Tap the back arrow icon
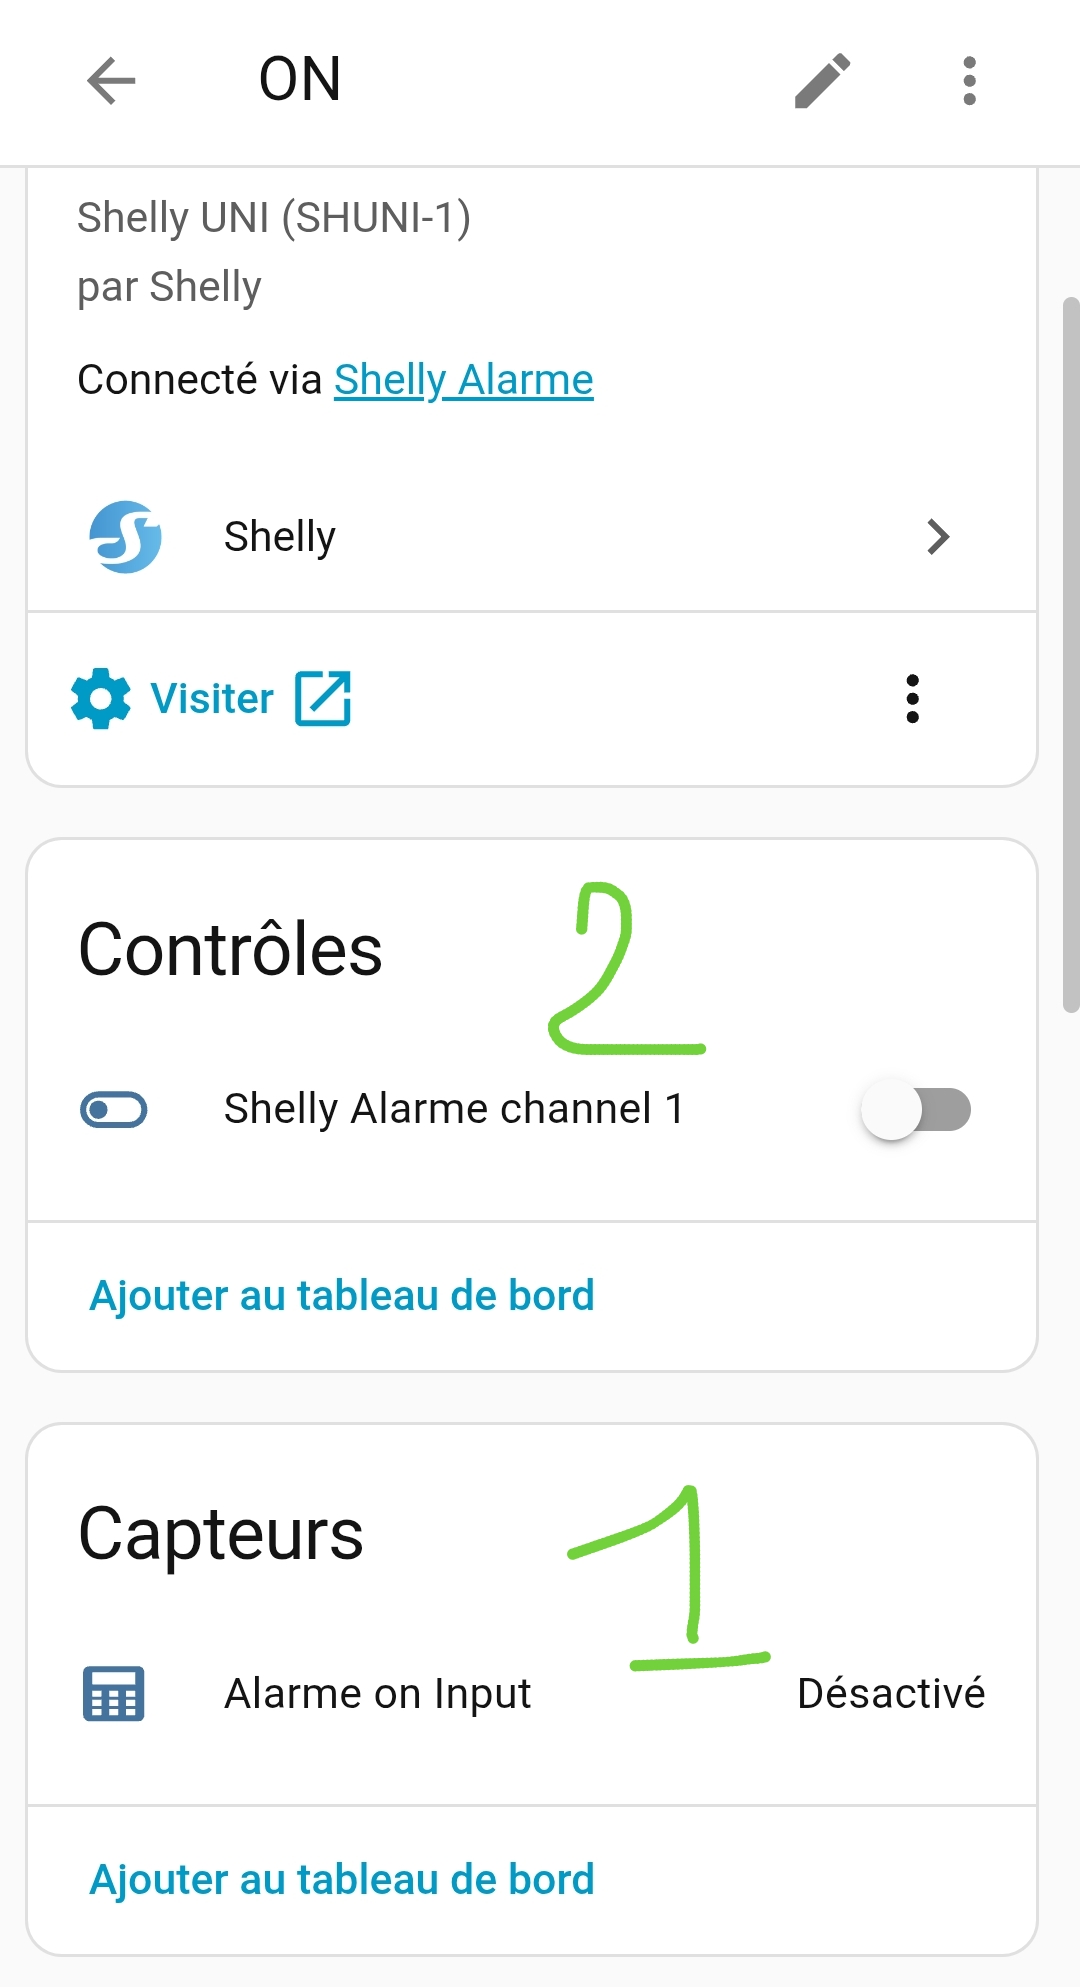 click(x=111, y=80)
